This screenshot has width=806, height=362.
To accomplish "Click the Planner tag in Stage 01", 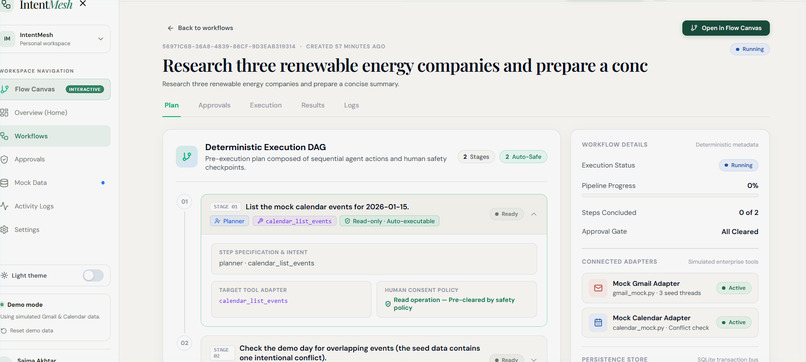I will 229,221.
